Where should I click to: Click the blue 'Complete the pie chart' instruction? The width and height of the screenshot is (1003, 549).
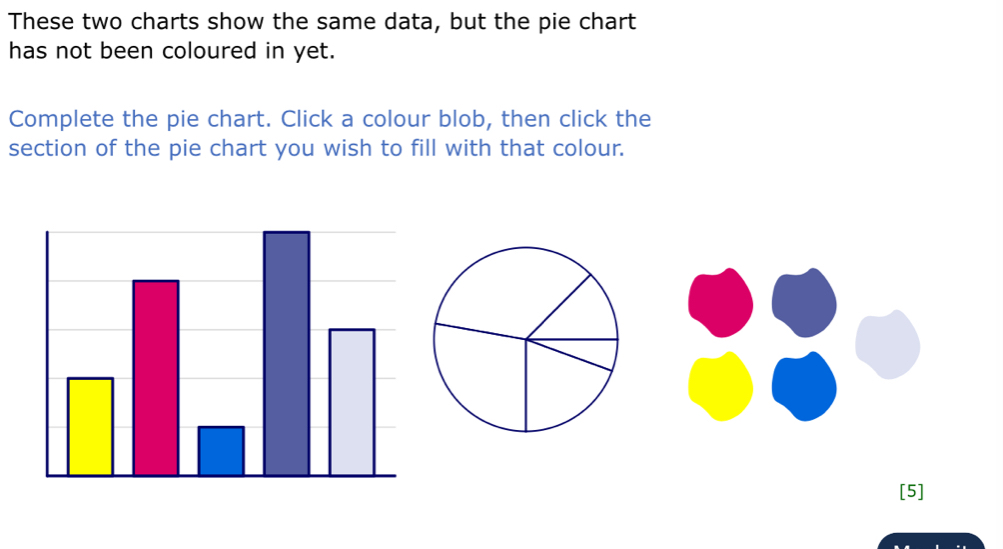pos(329,134)
